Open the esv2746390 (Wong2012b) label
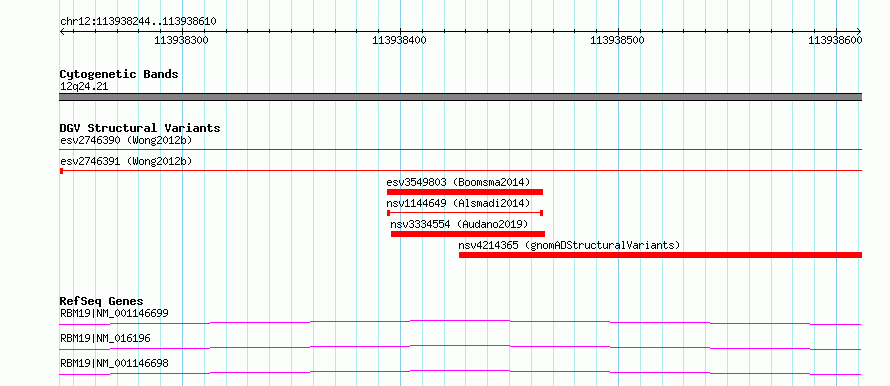Viewport: 890px width, 386px height. click(x=126, y=140)
